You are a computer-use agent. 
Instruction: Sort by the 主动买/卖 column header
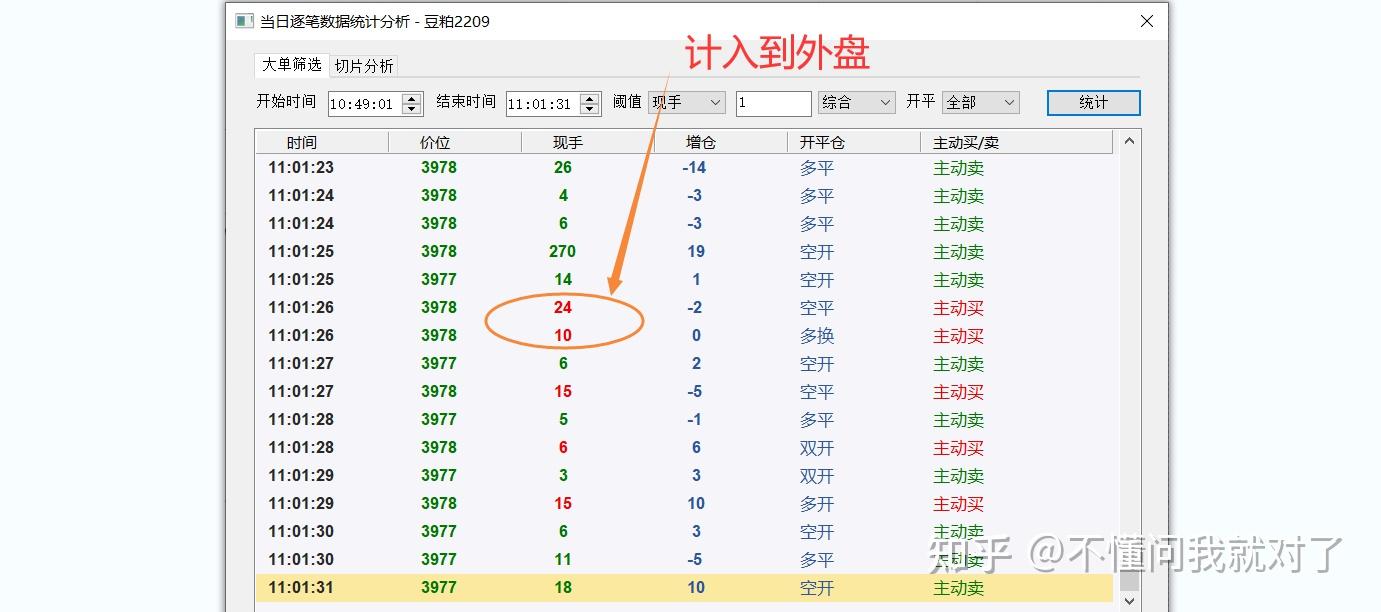(1016, 142)
